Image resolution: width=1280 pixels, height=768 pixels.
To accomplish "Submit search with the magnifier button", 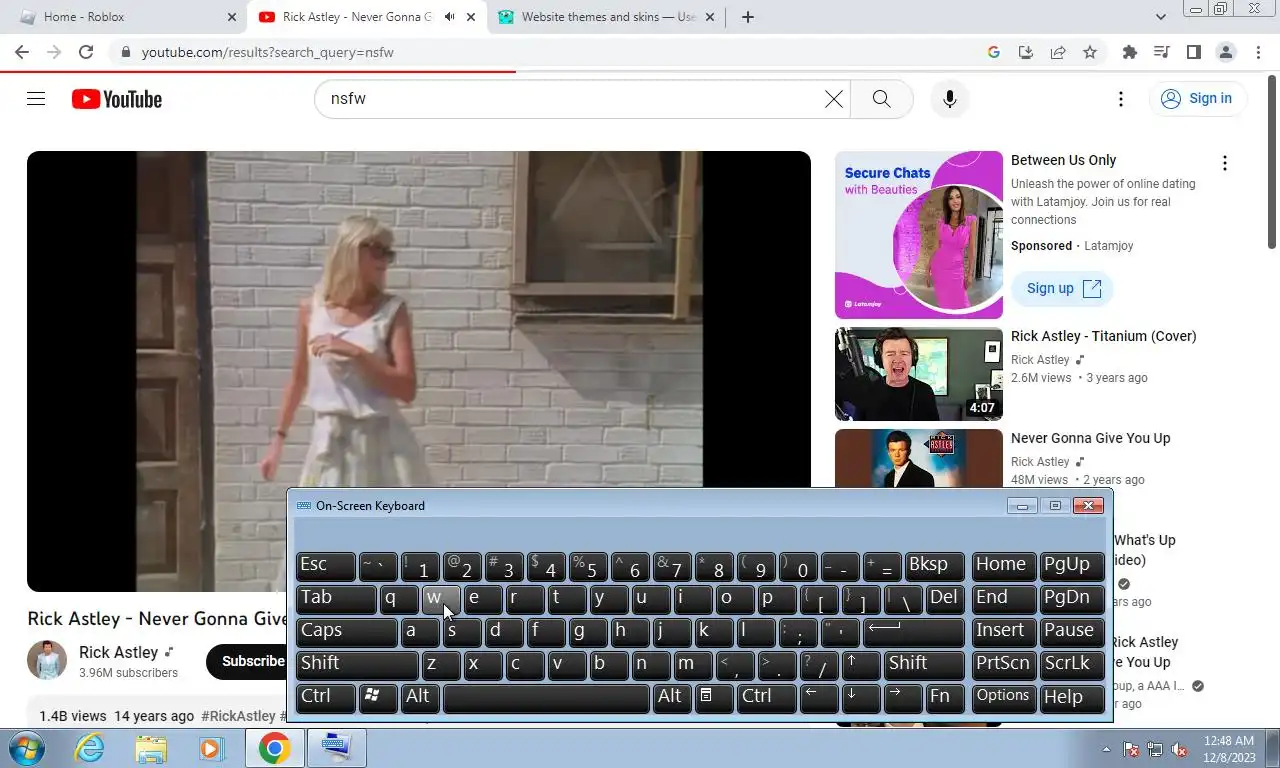I will pyautogui.click(x=881, y=98).
